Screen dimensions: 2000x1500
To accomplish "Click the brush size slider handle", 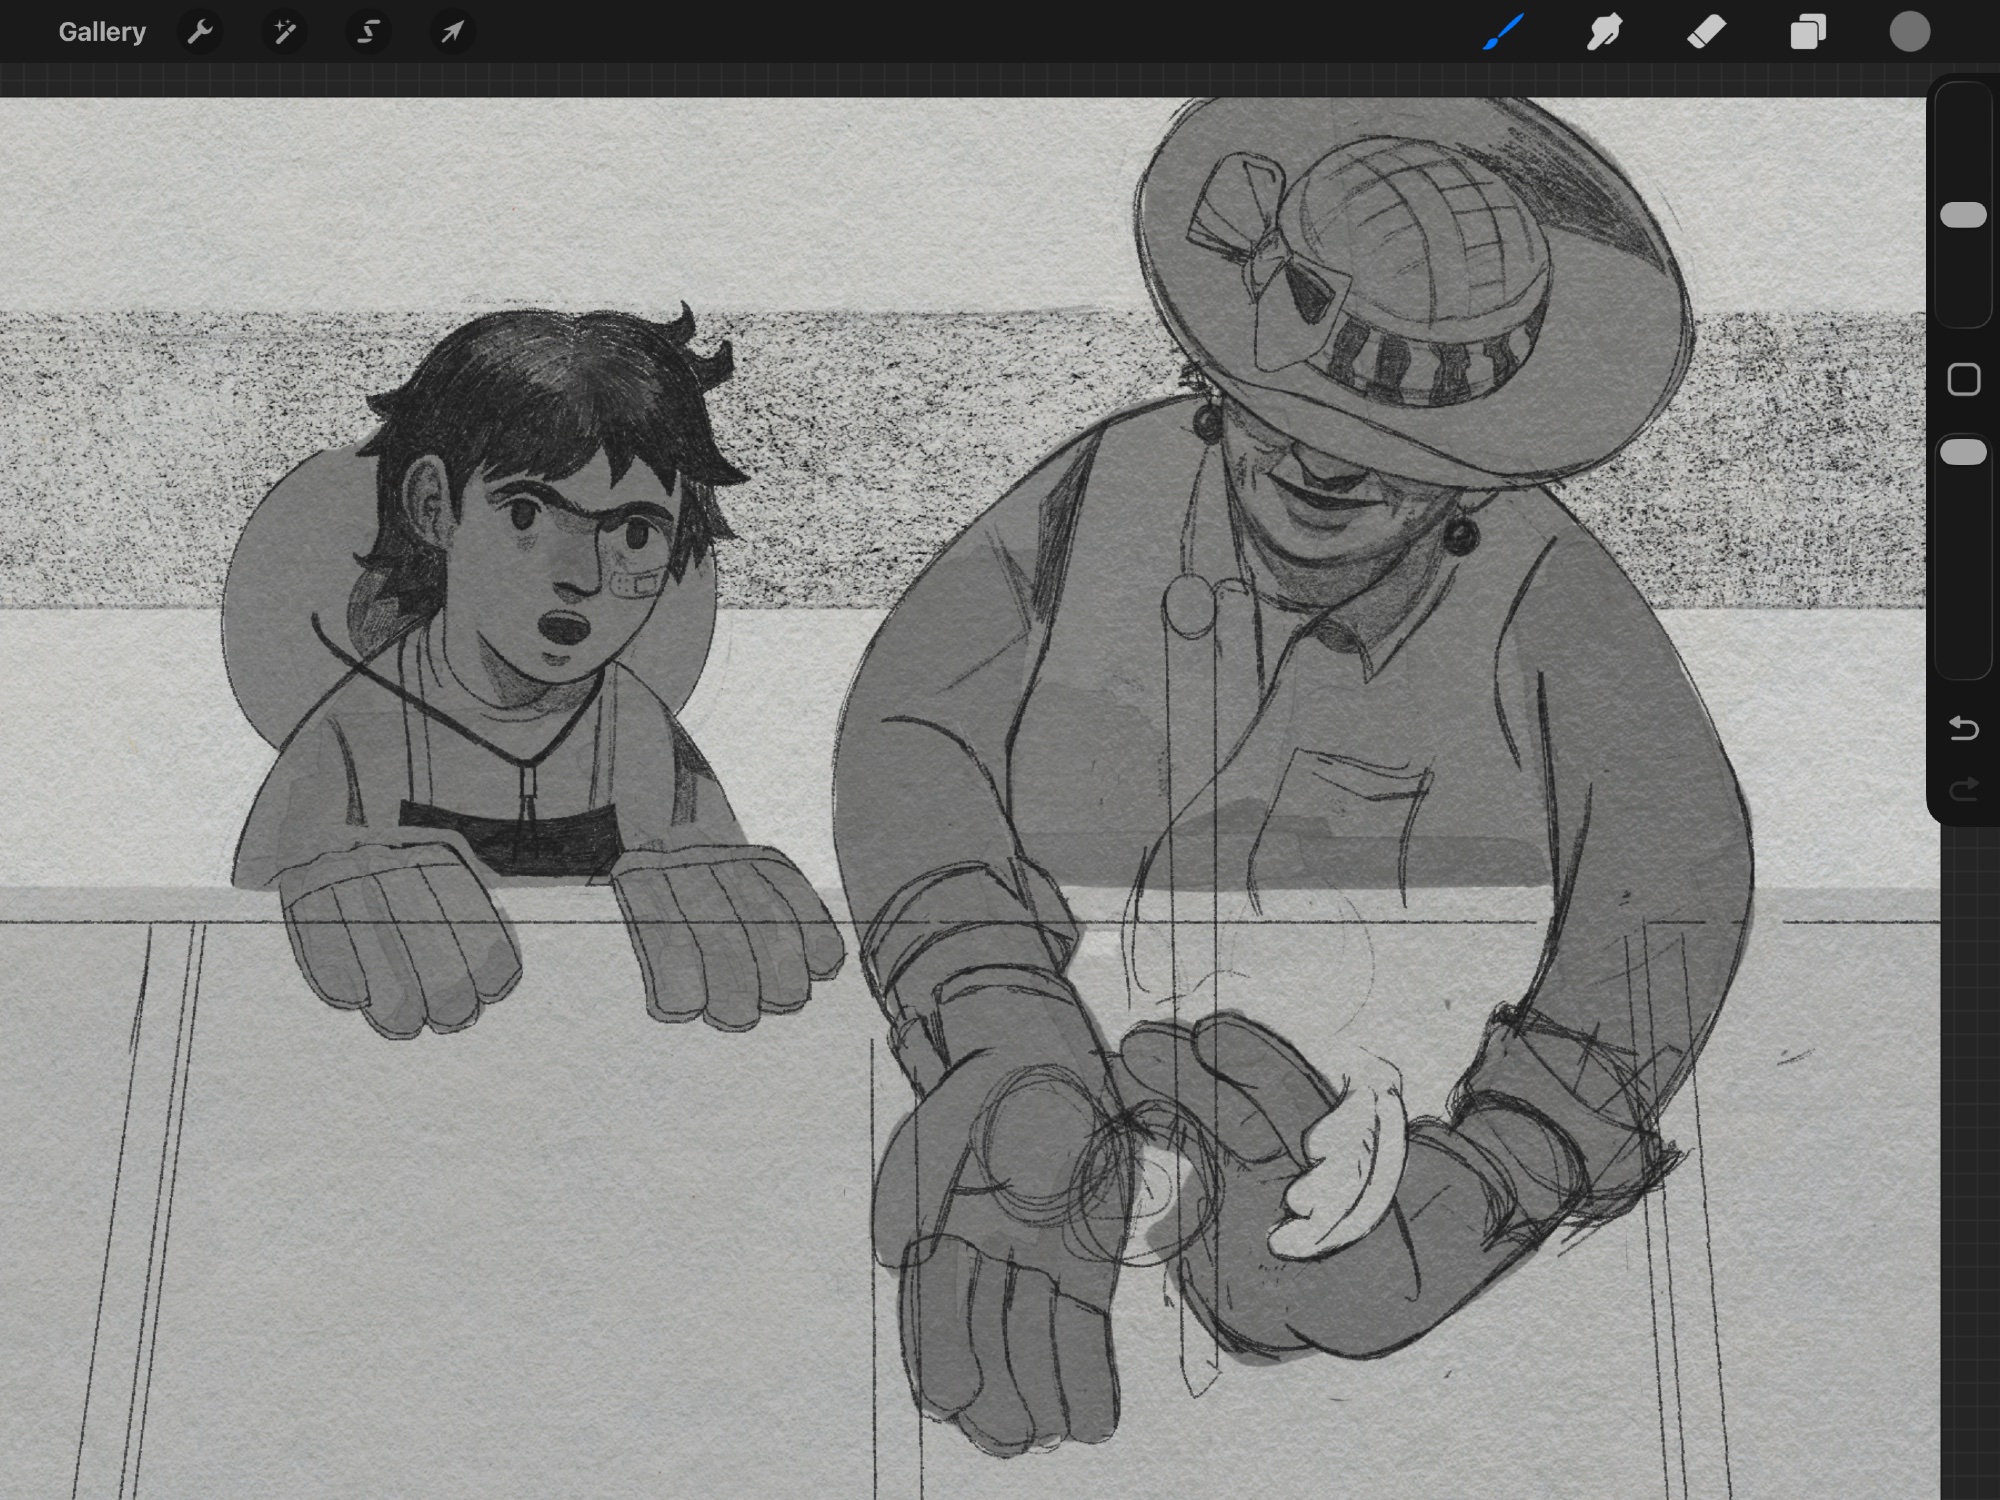I will pos(1963,215).
